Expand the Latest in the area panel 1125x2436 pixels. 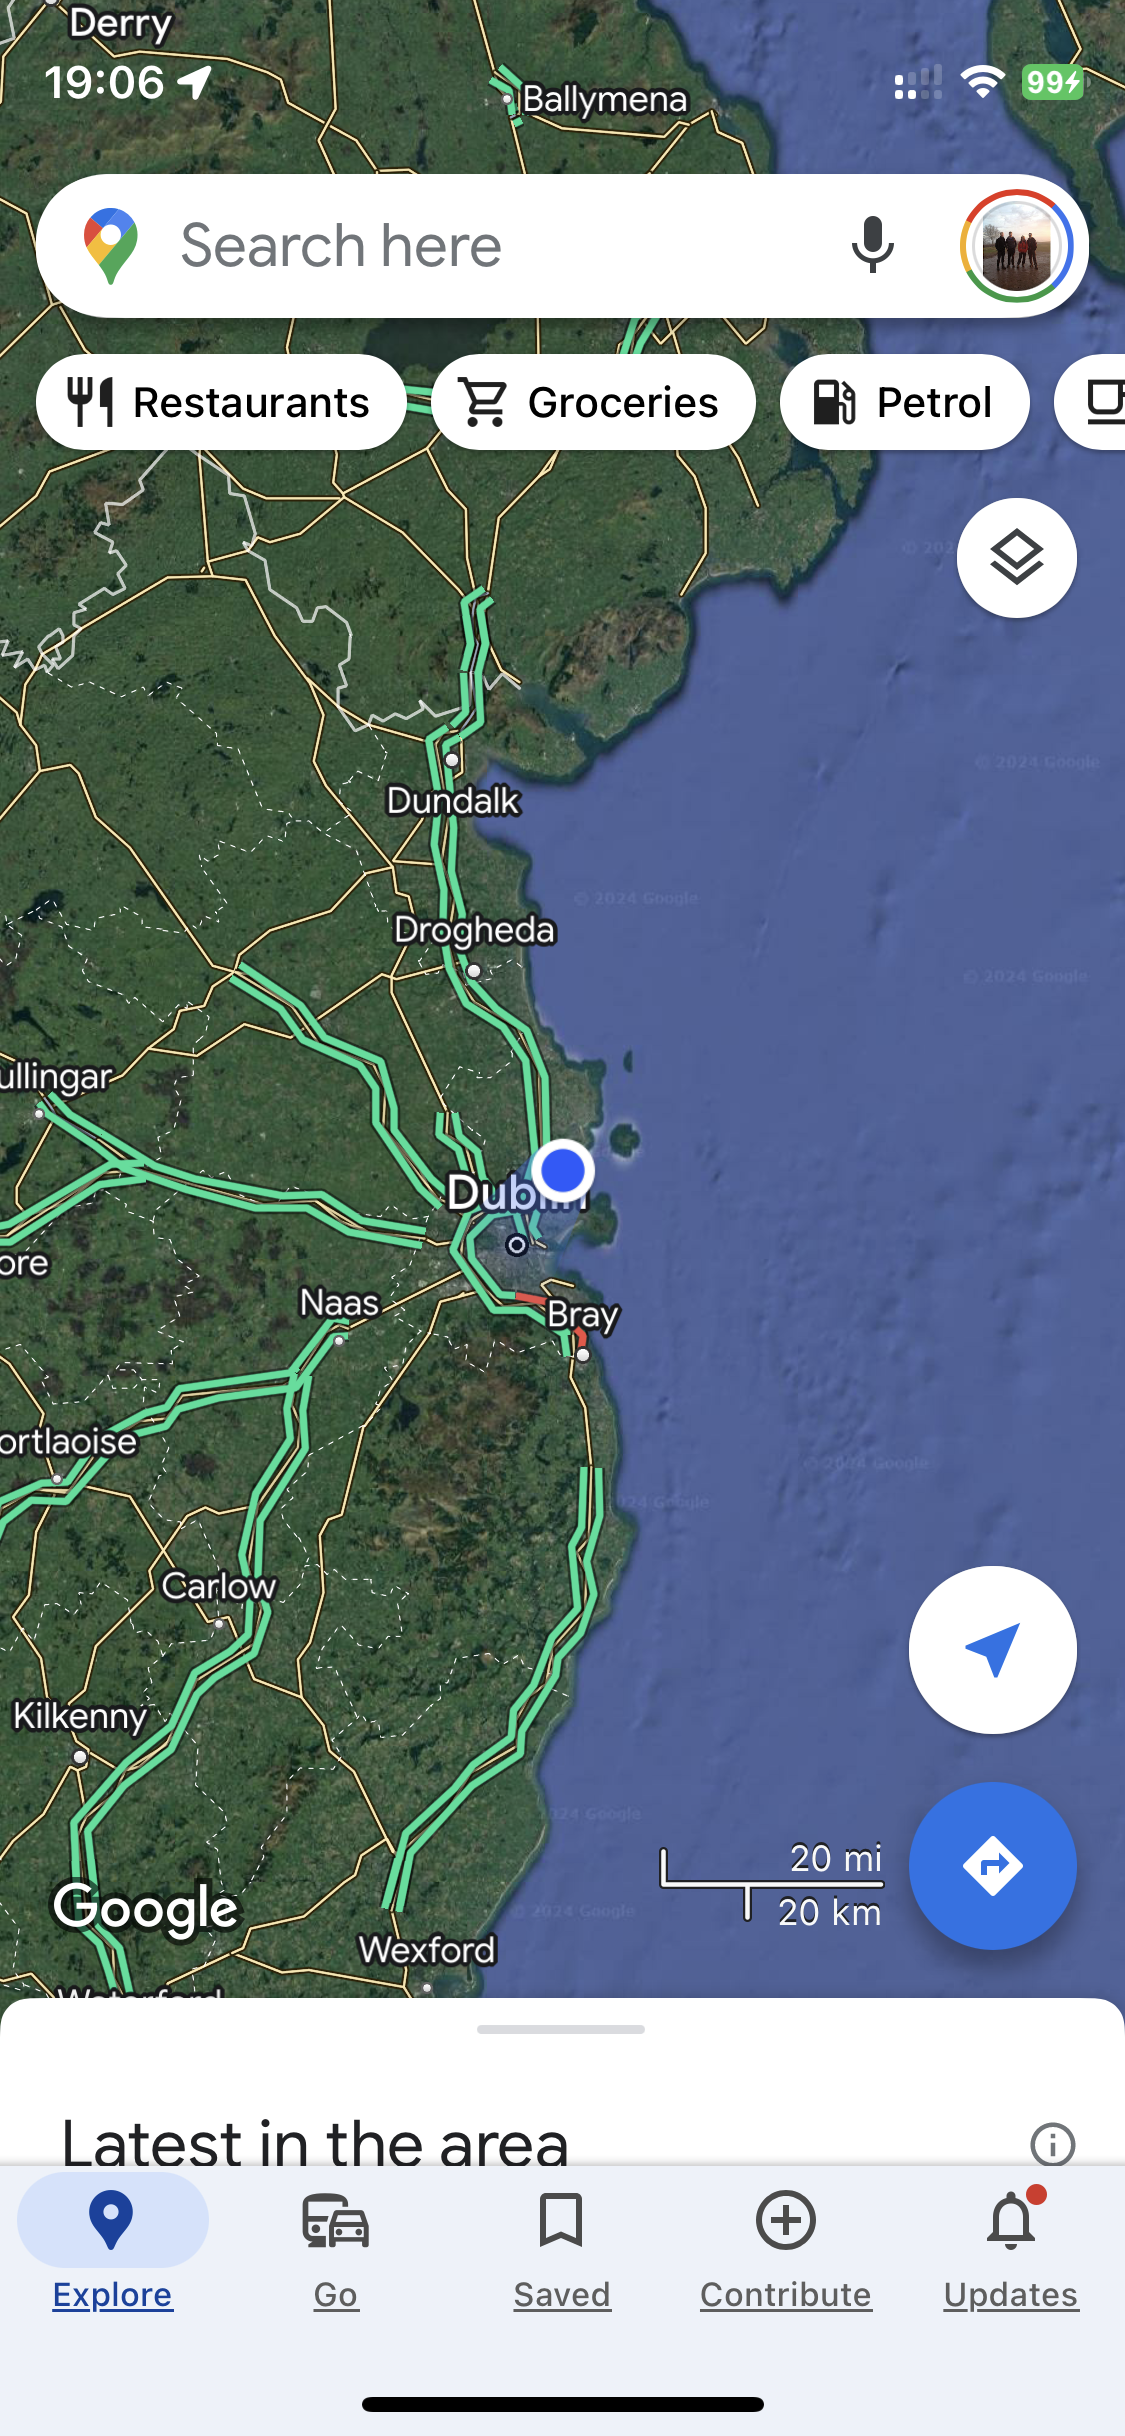[x=315, y=2141]
